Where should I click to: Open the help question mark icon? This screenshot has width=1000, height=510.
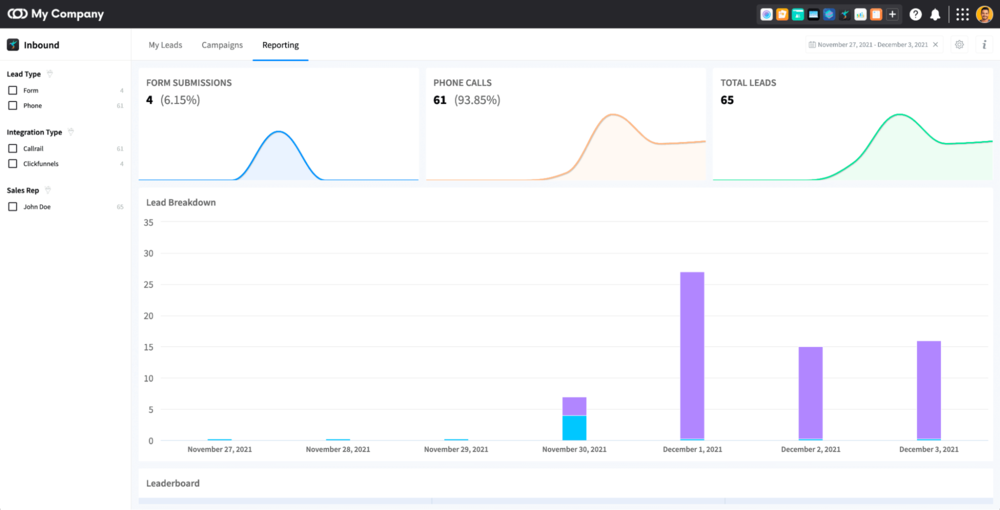point(915,15)
